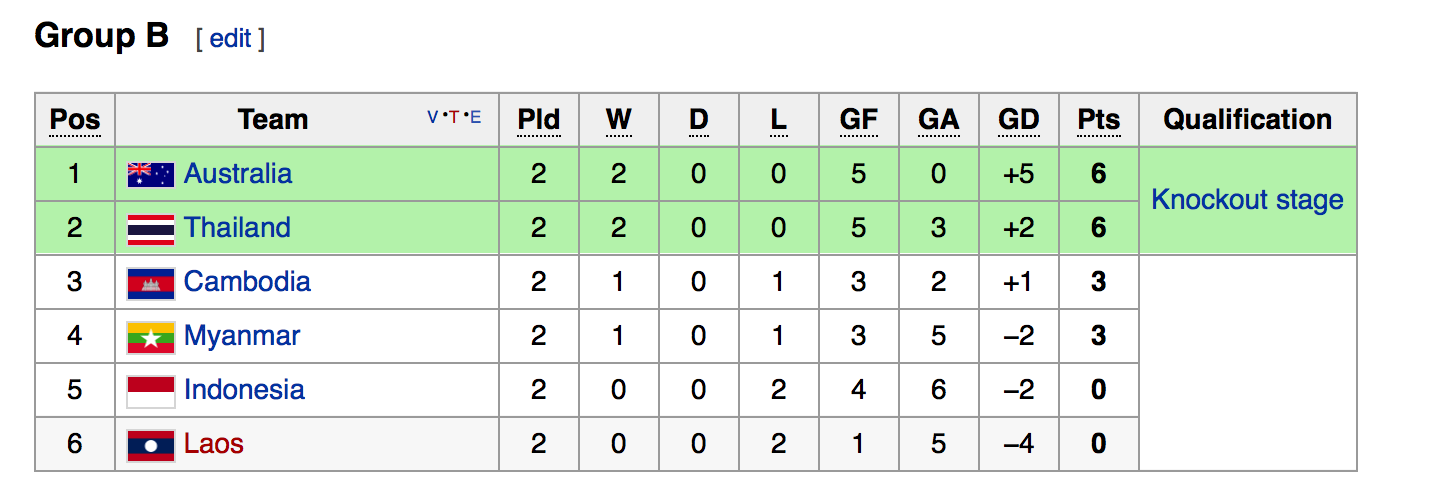Click the Laos flag icon
The width and height of the screenshot is (1430, 492).
[151, 445]
